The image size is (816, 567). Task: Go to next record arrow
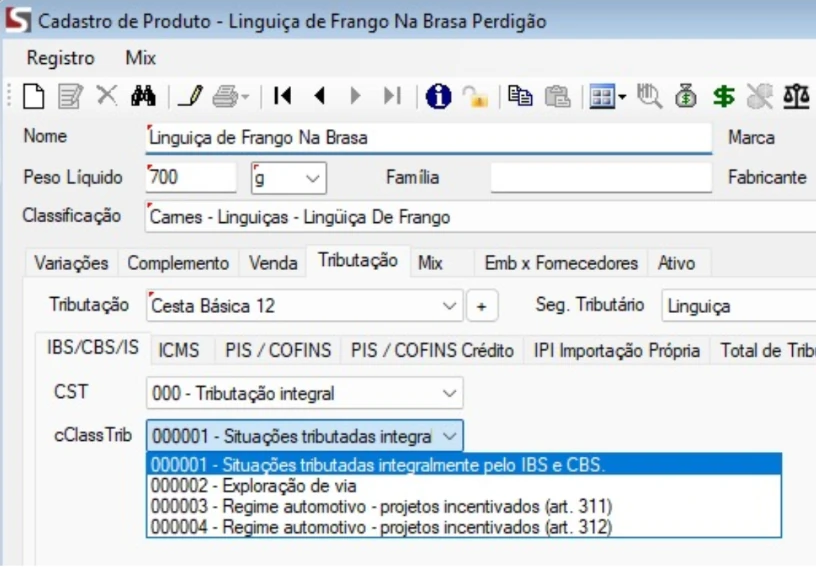click(x=355, y=96)
